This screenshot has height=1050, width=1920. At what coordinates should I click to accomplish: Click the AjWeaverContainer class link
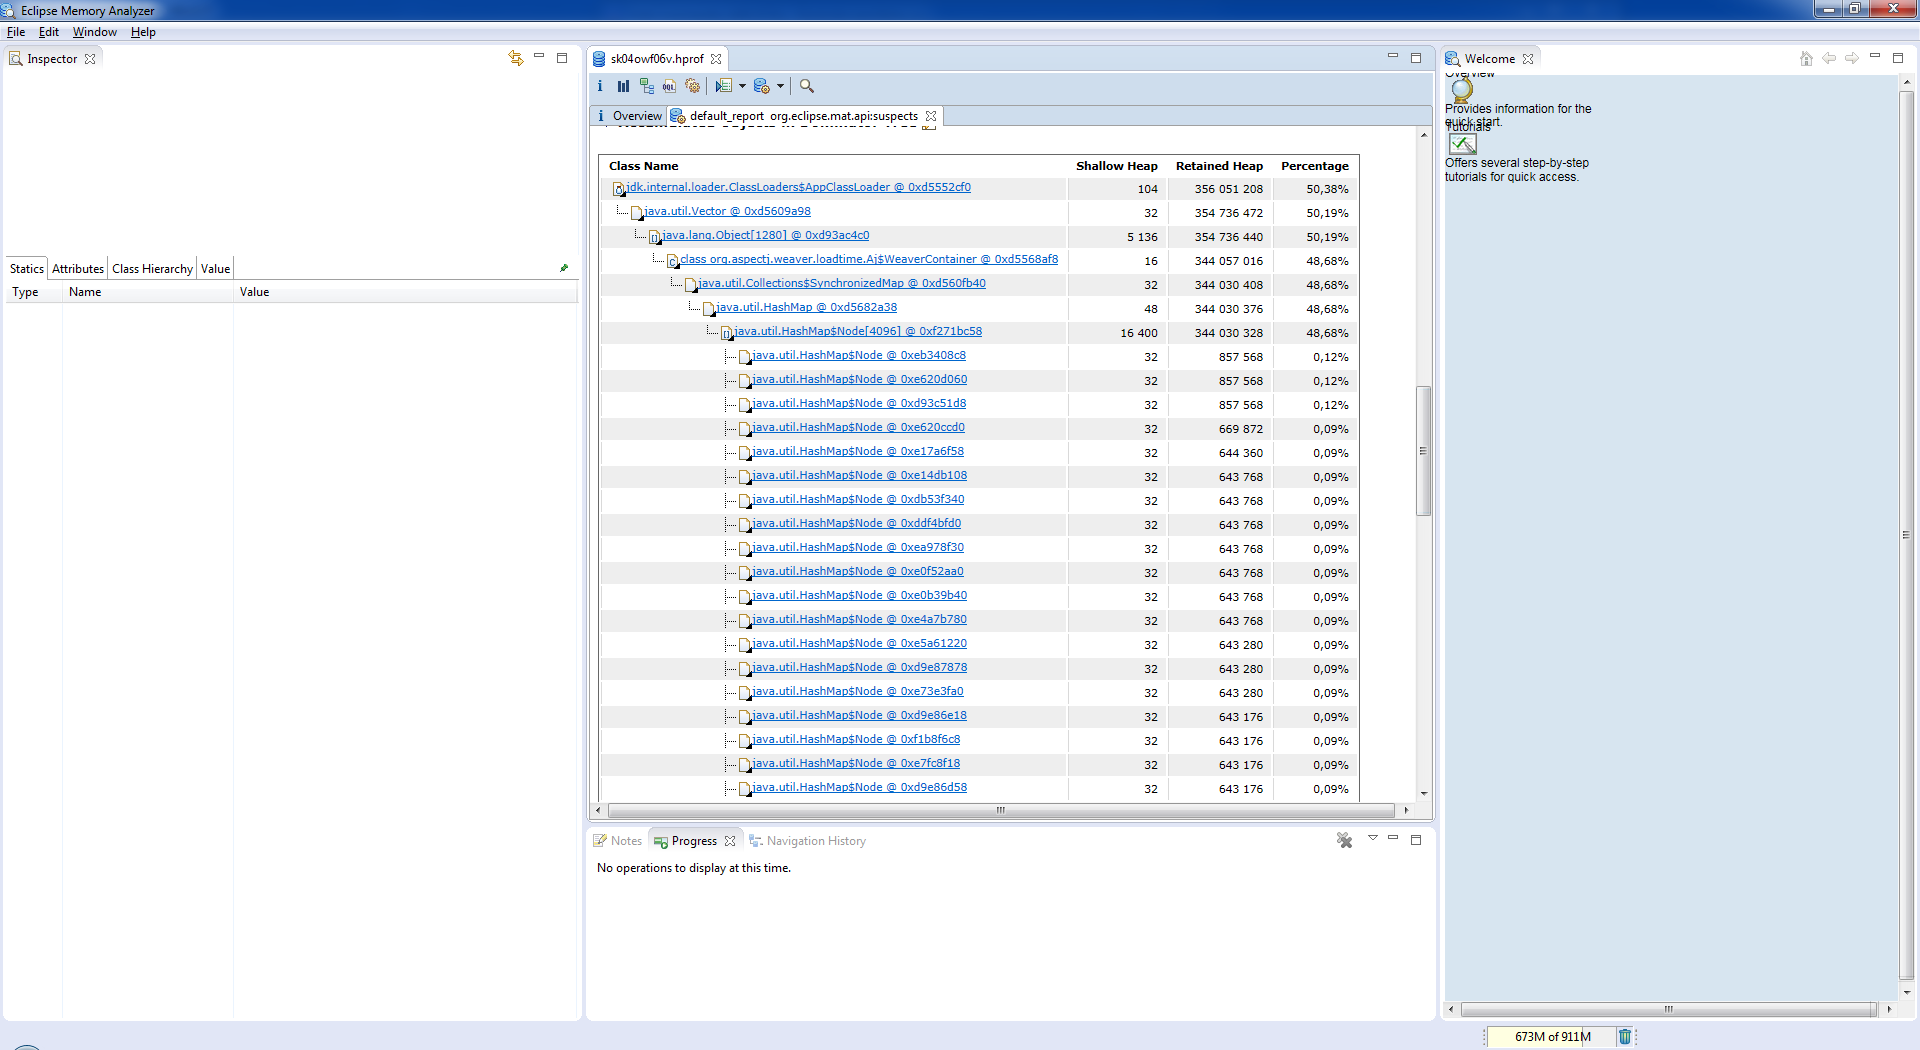pos(868,260)
